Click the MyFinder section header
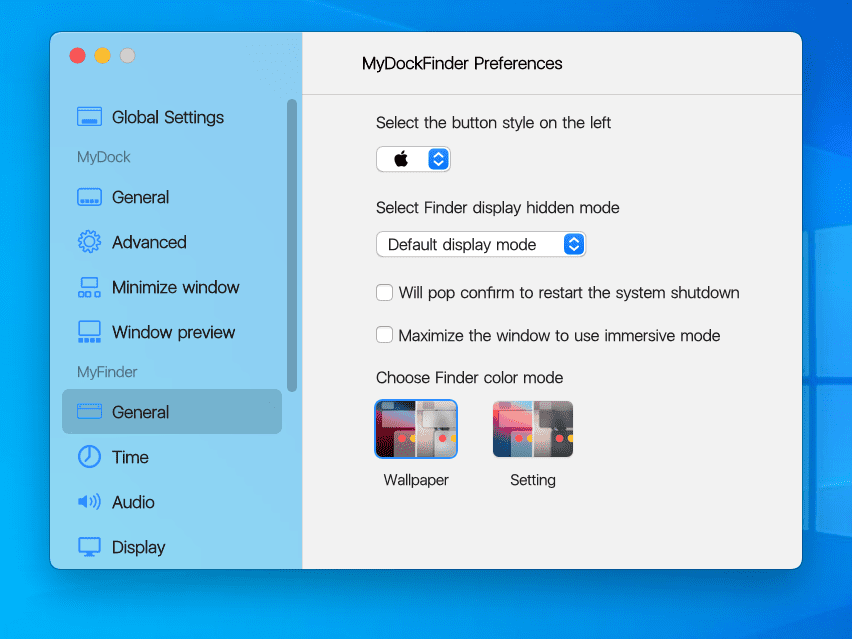Screen dimensions: 852x639 click(107, 372)
